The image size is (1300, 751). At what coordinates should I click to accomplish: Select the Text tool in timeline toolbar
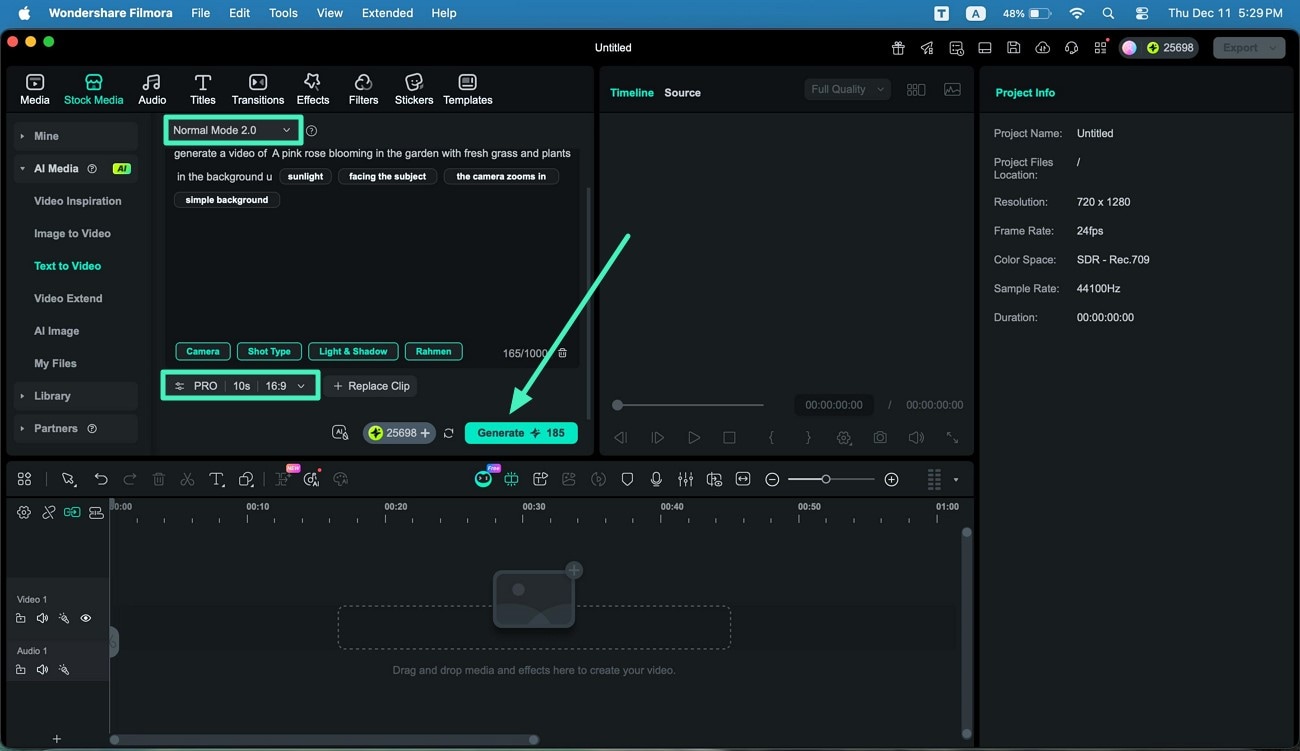coord(216,480)
